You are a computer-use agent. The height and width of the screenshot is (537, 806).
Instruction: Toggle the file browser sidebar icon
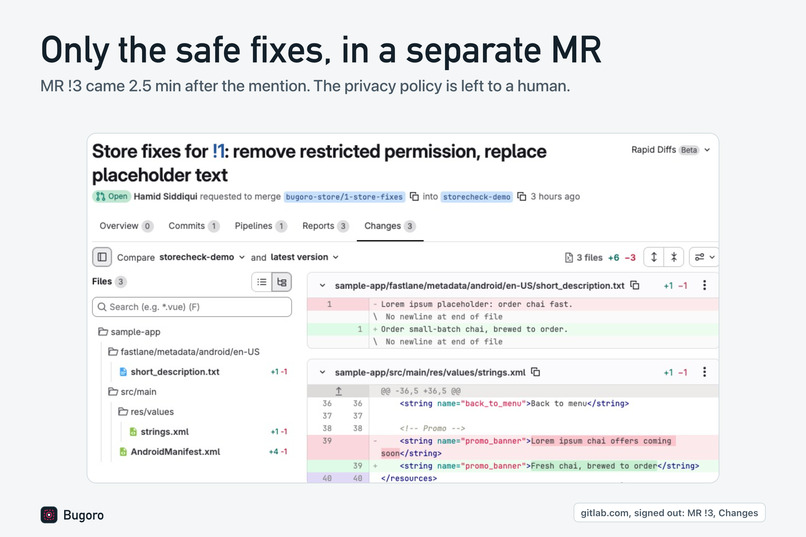(102, 257)
